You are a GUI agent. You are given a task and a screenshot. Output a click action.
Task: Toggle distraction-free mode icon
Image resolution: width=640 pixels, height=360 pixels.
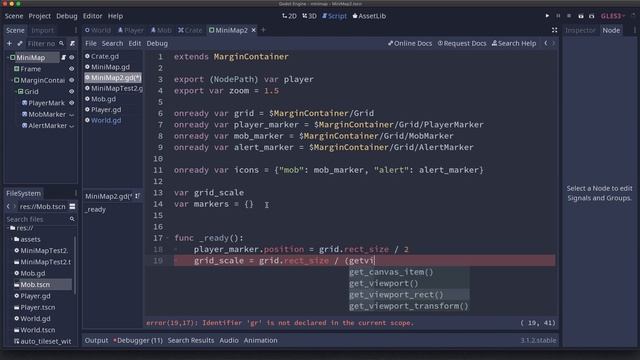[554, 30]
